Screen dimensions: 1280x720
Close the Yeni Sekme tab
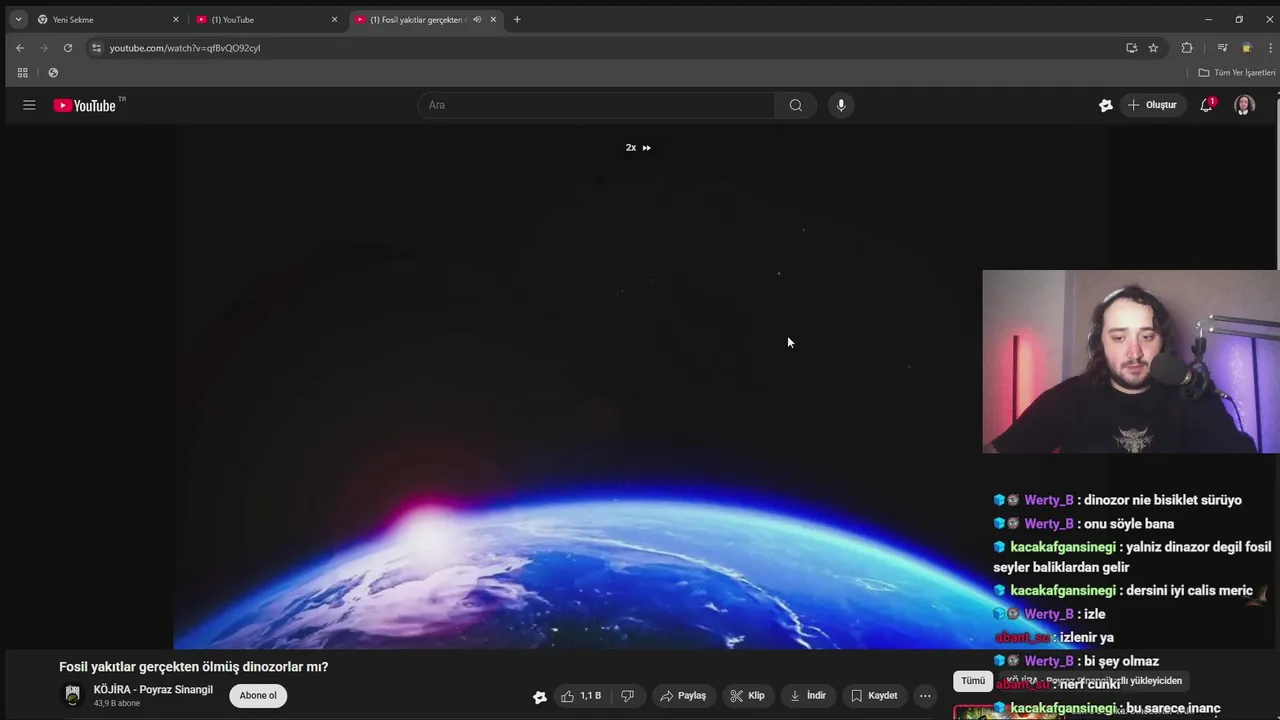click(176, 19)
